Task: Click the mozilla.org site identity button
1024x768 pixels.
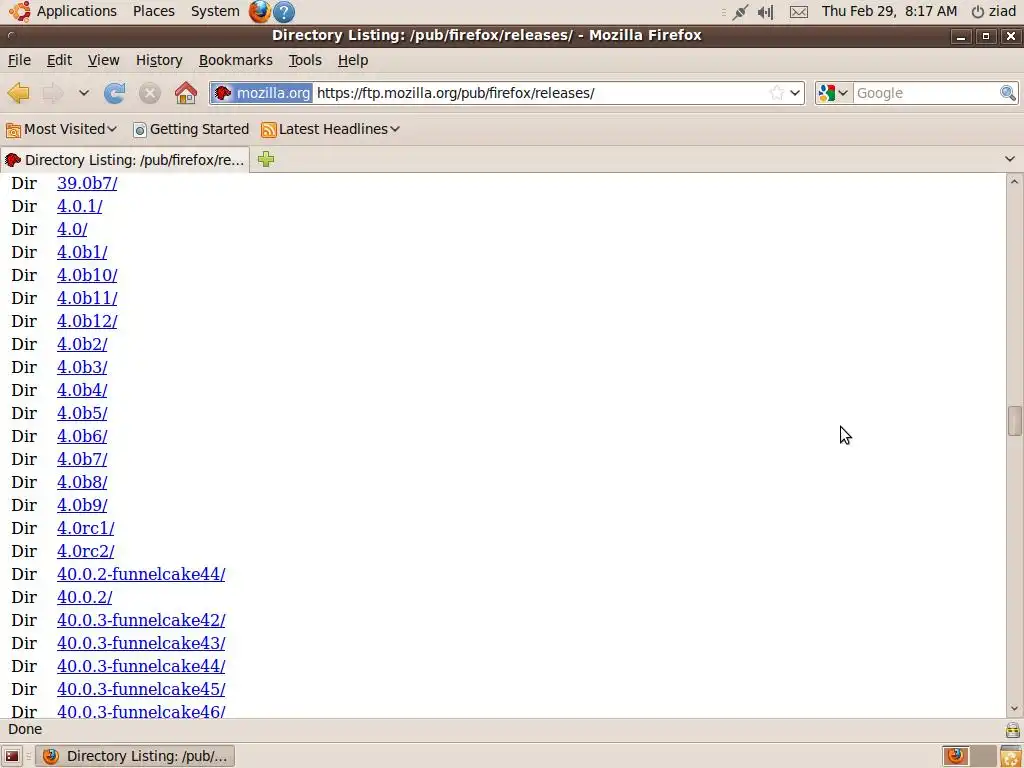Action: point(262,93)
